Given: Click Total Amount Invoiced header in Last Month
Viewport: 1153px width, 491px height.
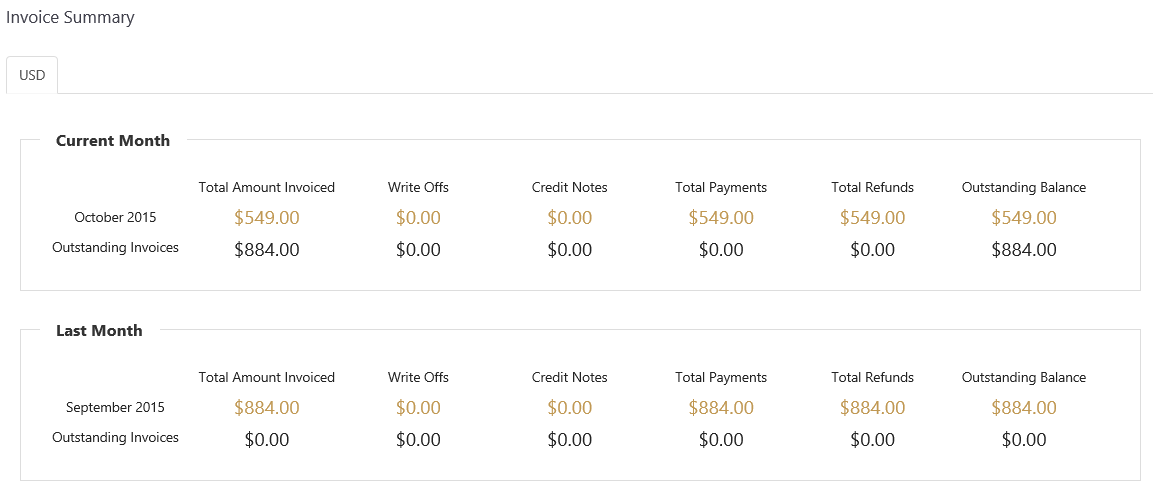Looking at the screenshot, I should click(267, 377).
